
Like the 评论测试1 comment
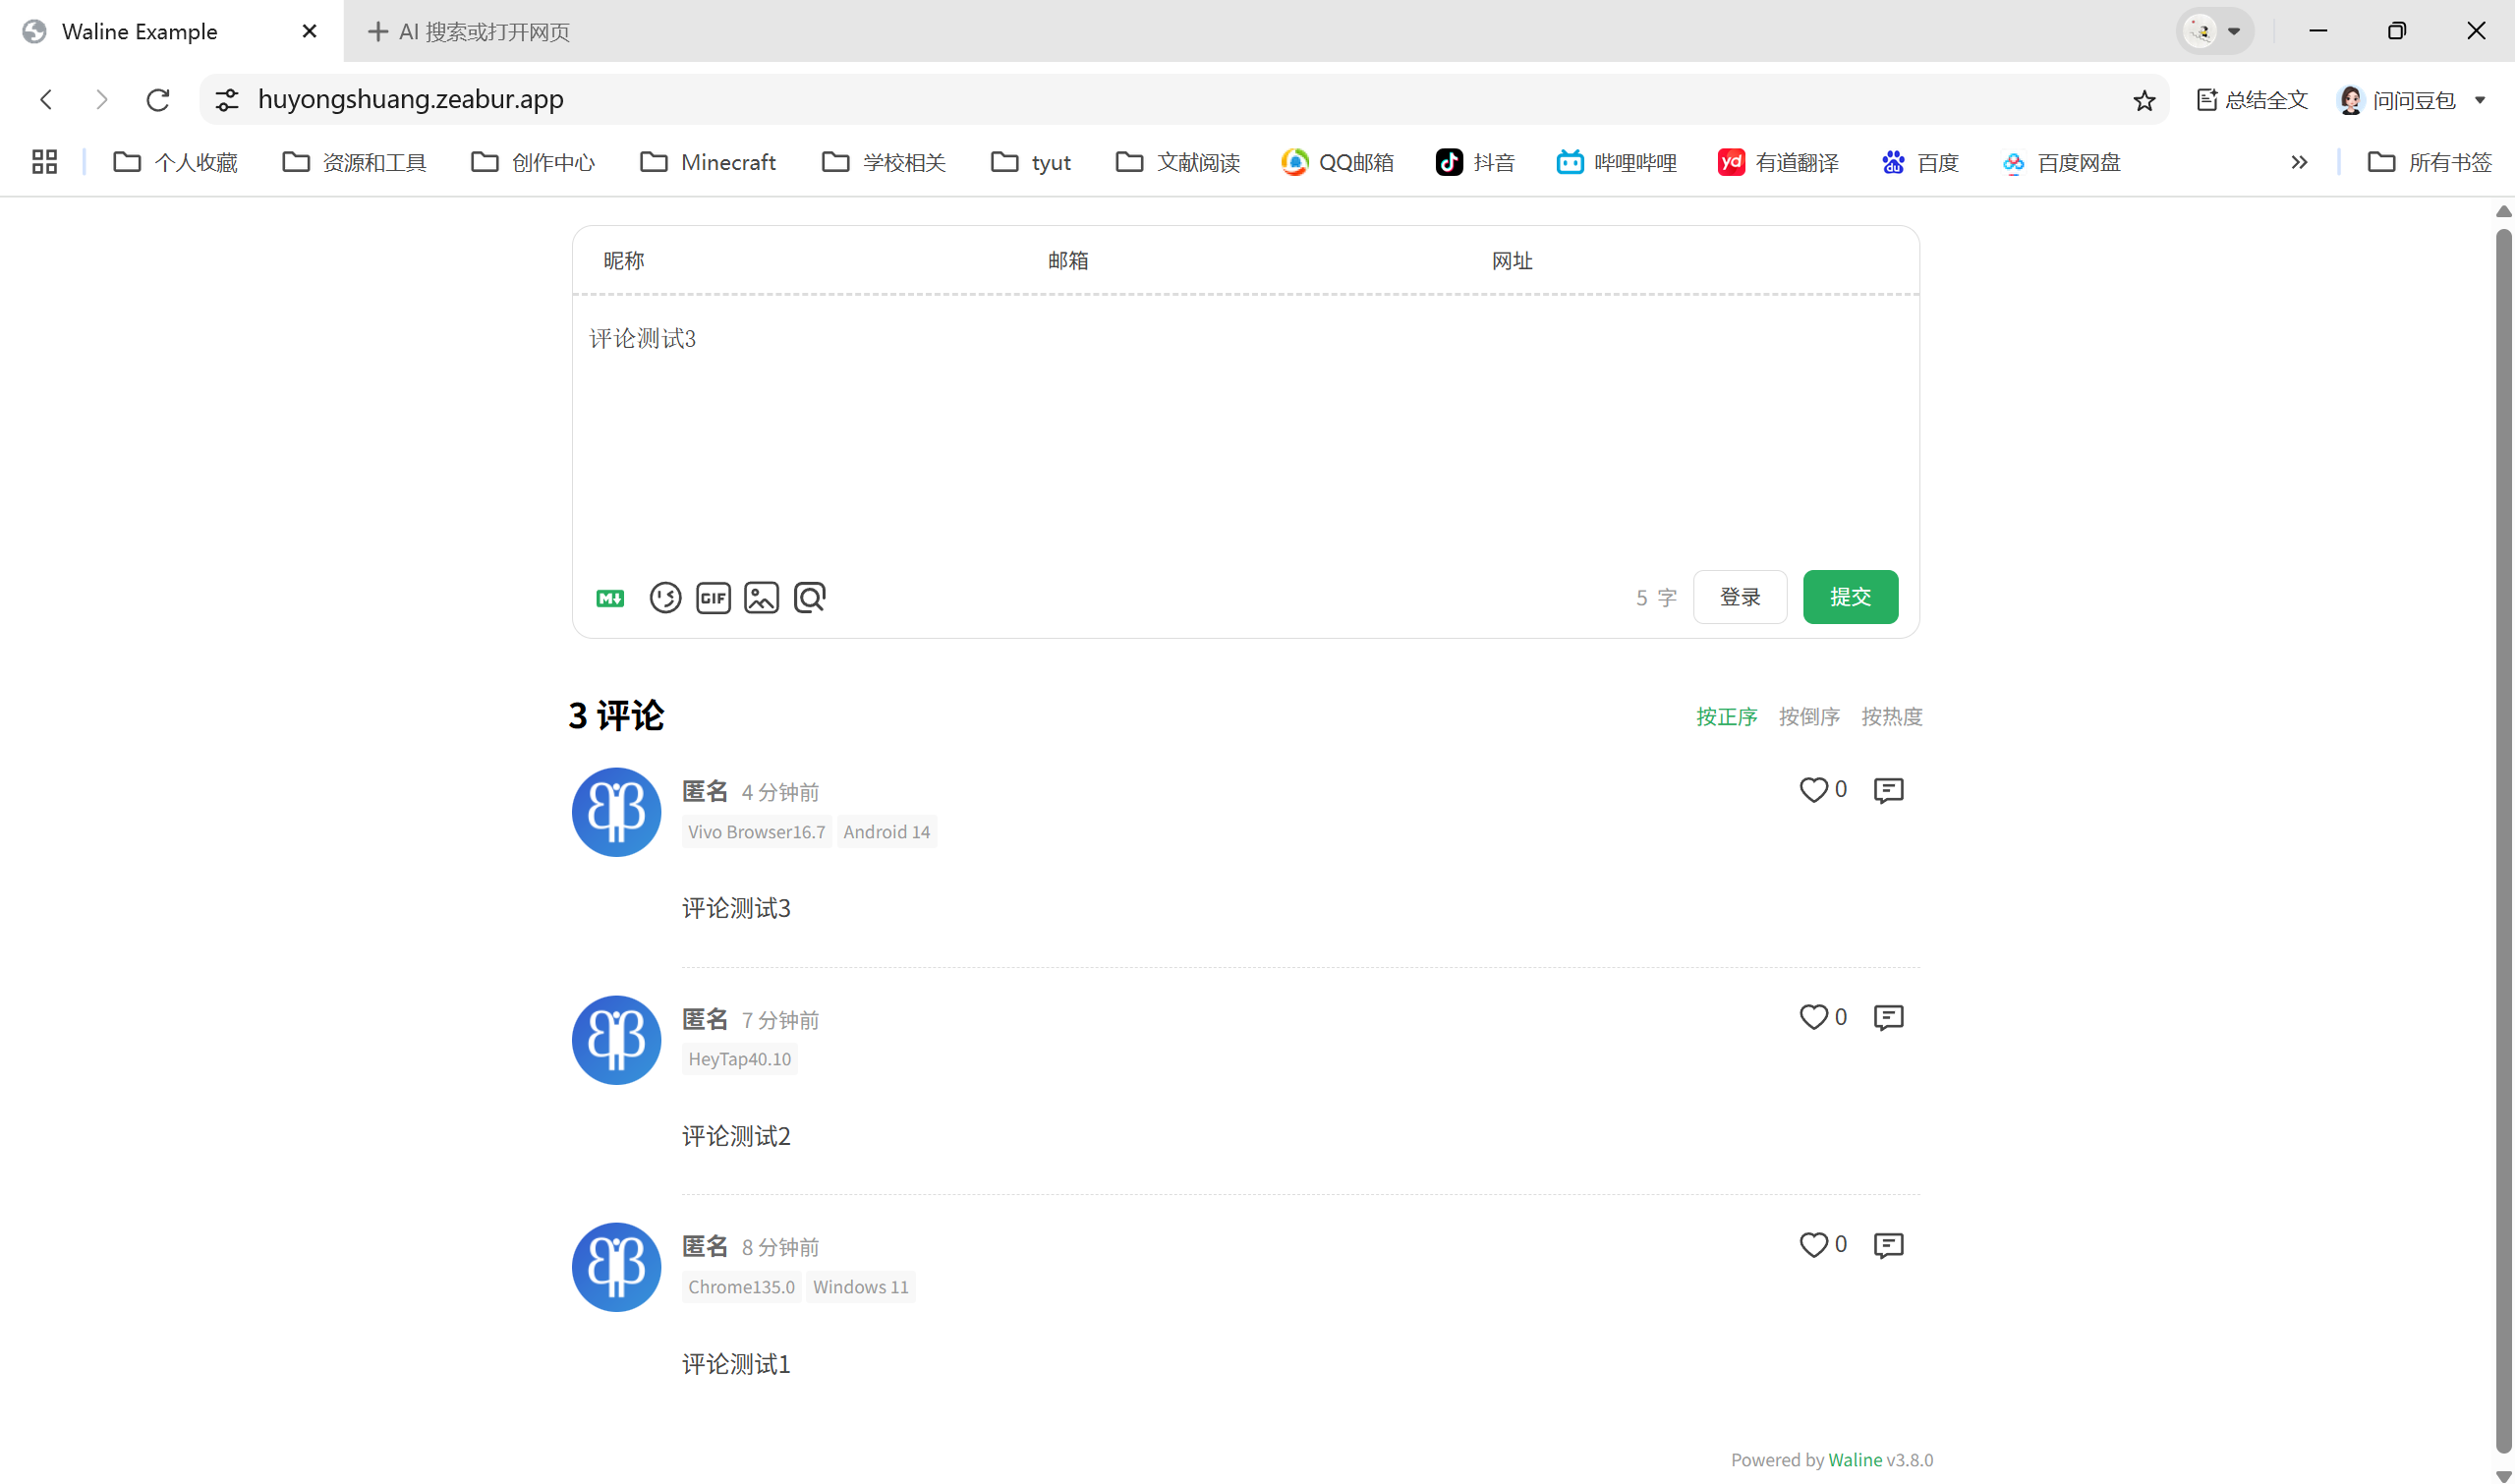[1813, 1245]
